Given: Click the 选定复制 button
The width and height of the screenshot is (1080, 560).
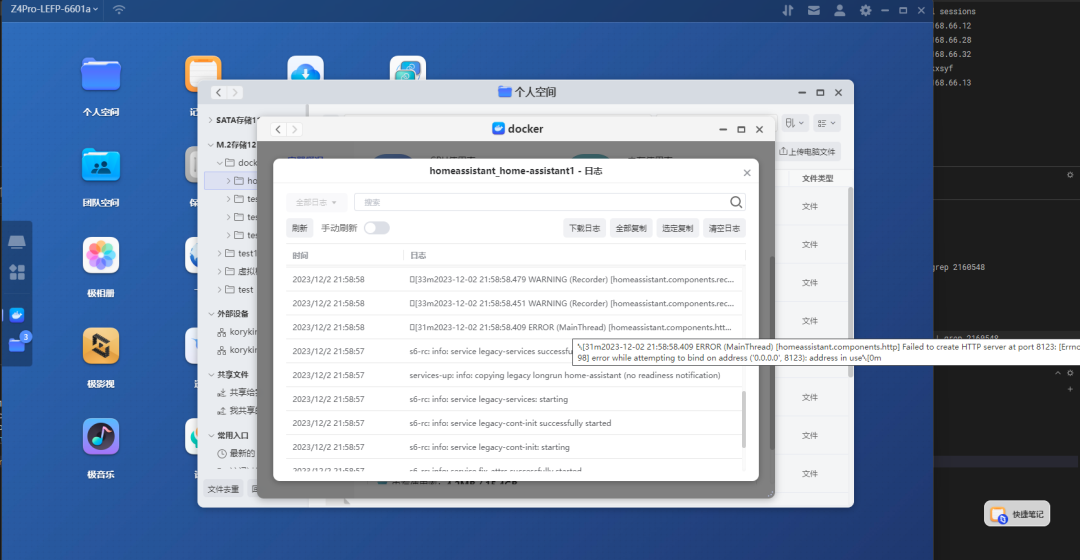Looking at the screenshot, I should (678, 228).
